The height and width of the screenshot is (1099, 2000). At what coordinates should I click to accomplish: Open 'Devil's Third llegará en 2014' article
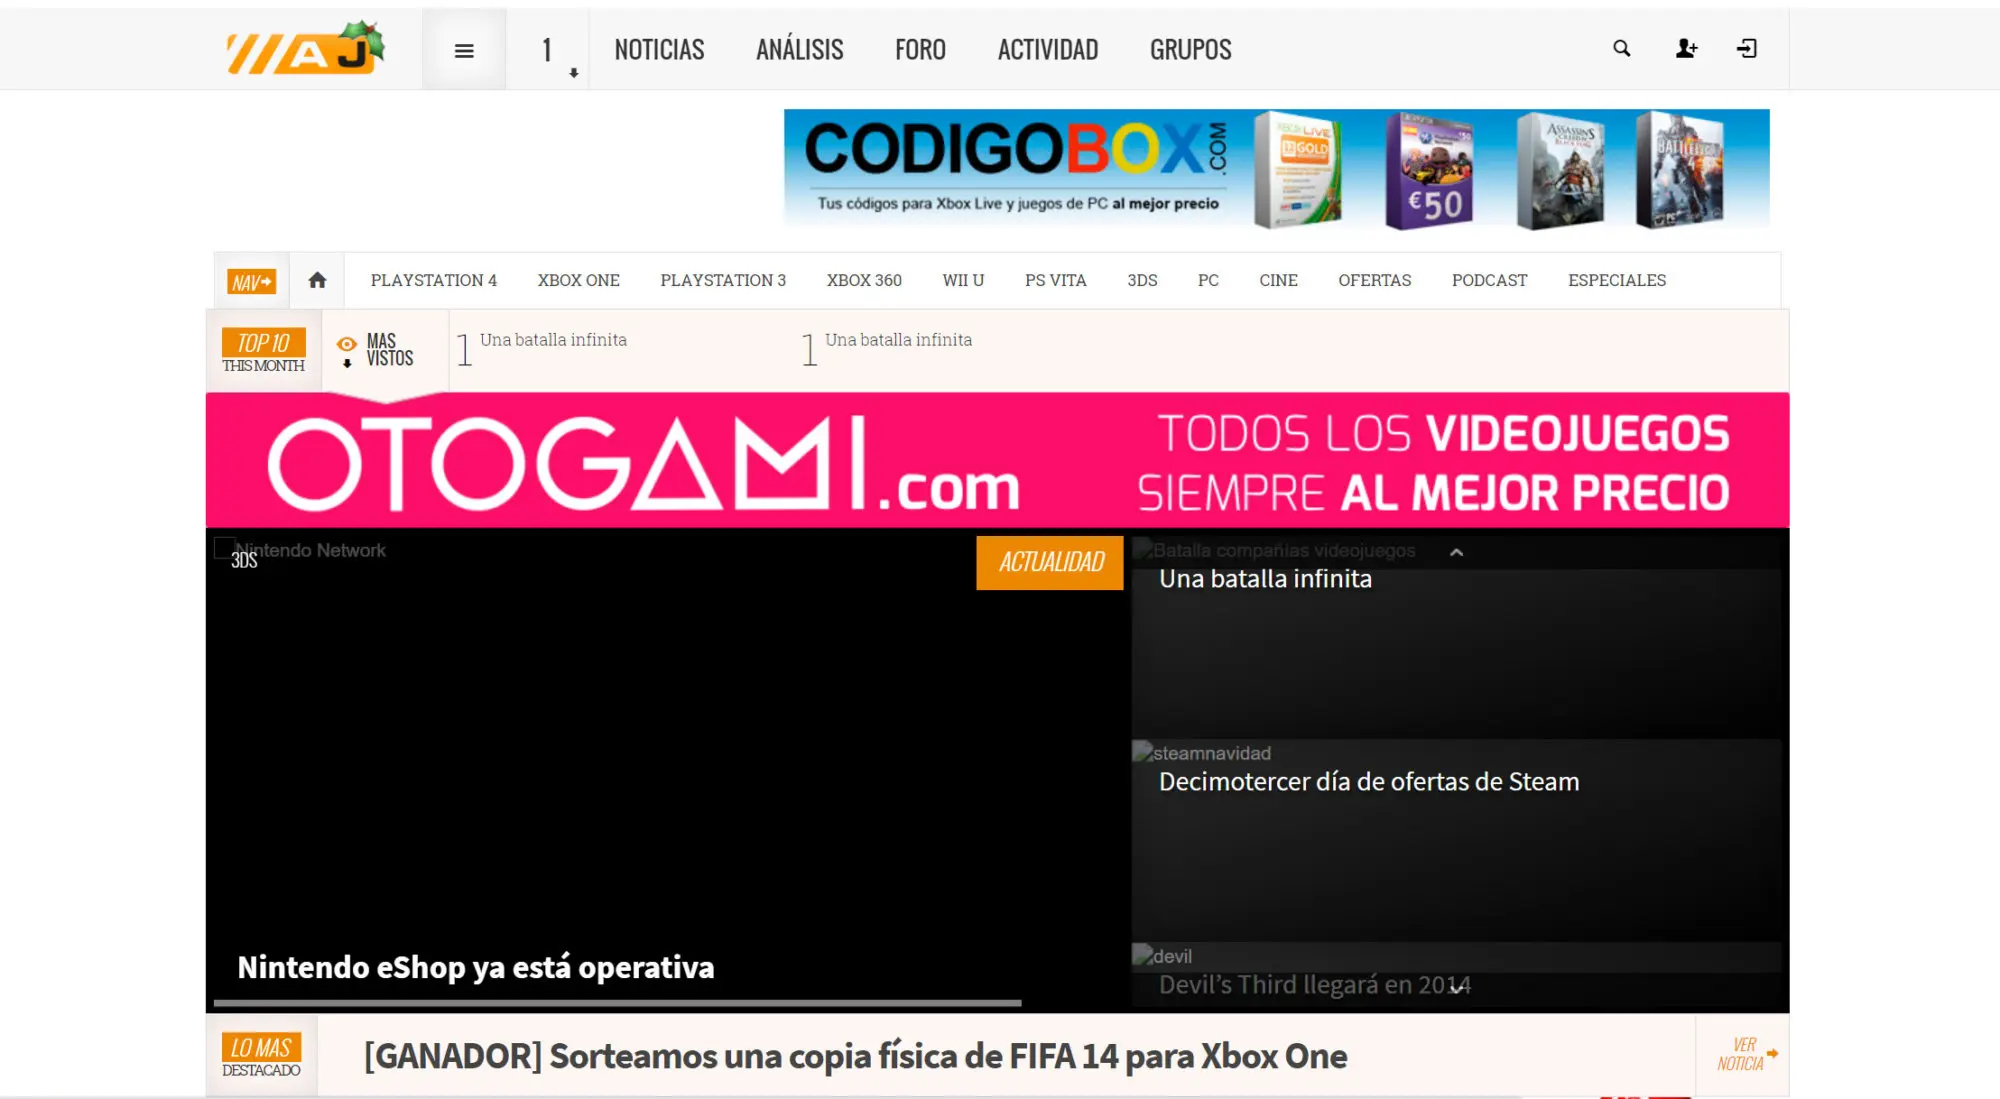pyautogui.click(x=1314, y=985)
